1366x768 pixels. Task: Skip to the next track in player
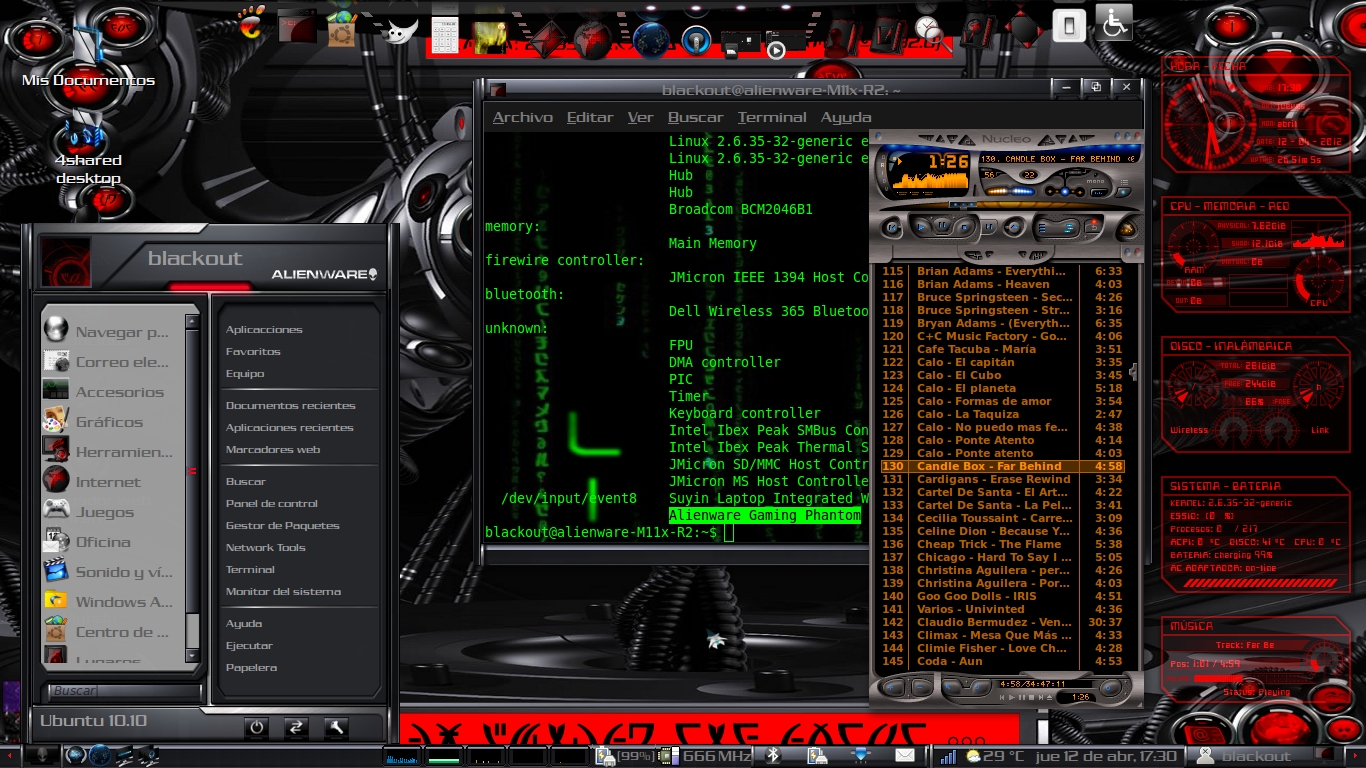click(x=989, y=226)
